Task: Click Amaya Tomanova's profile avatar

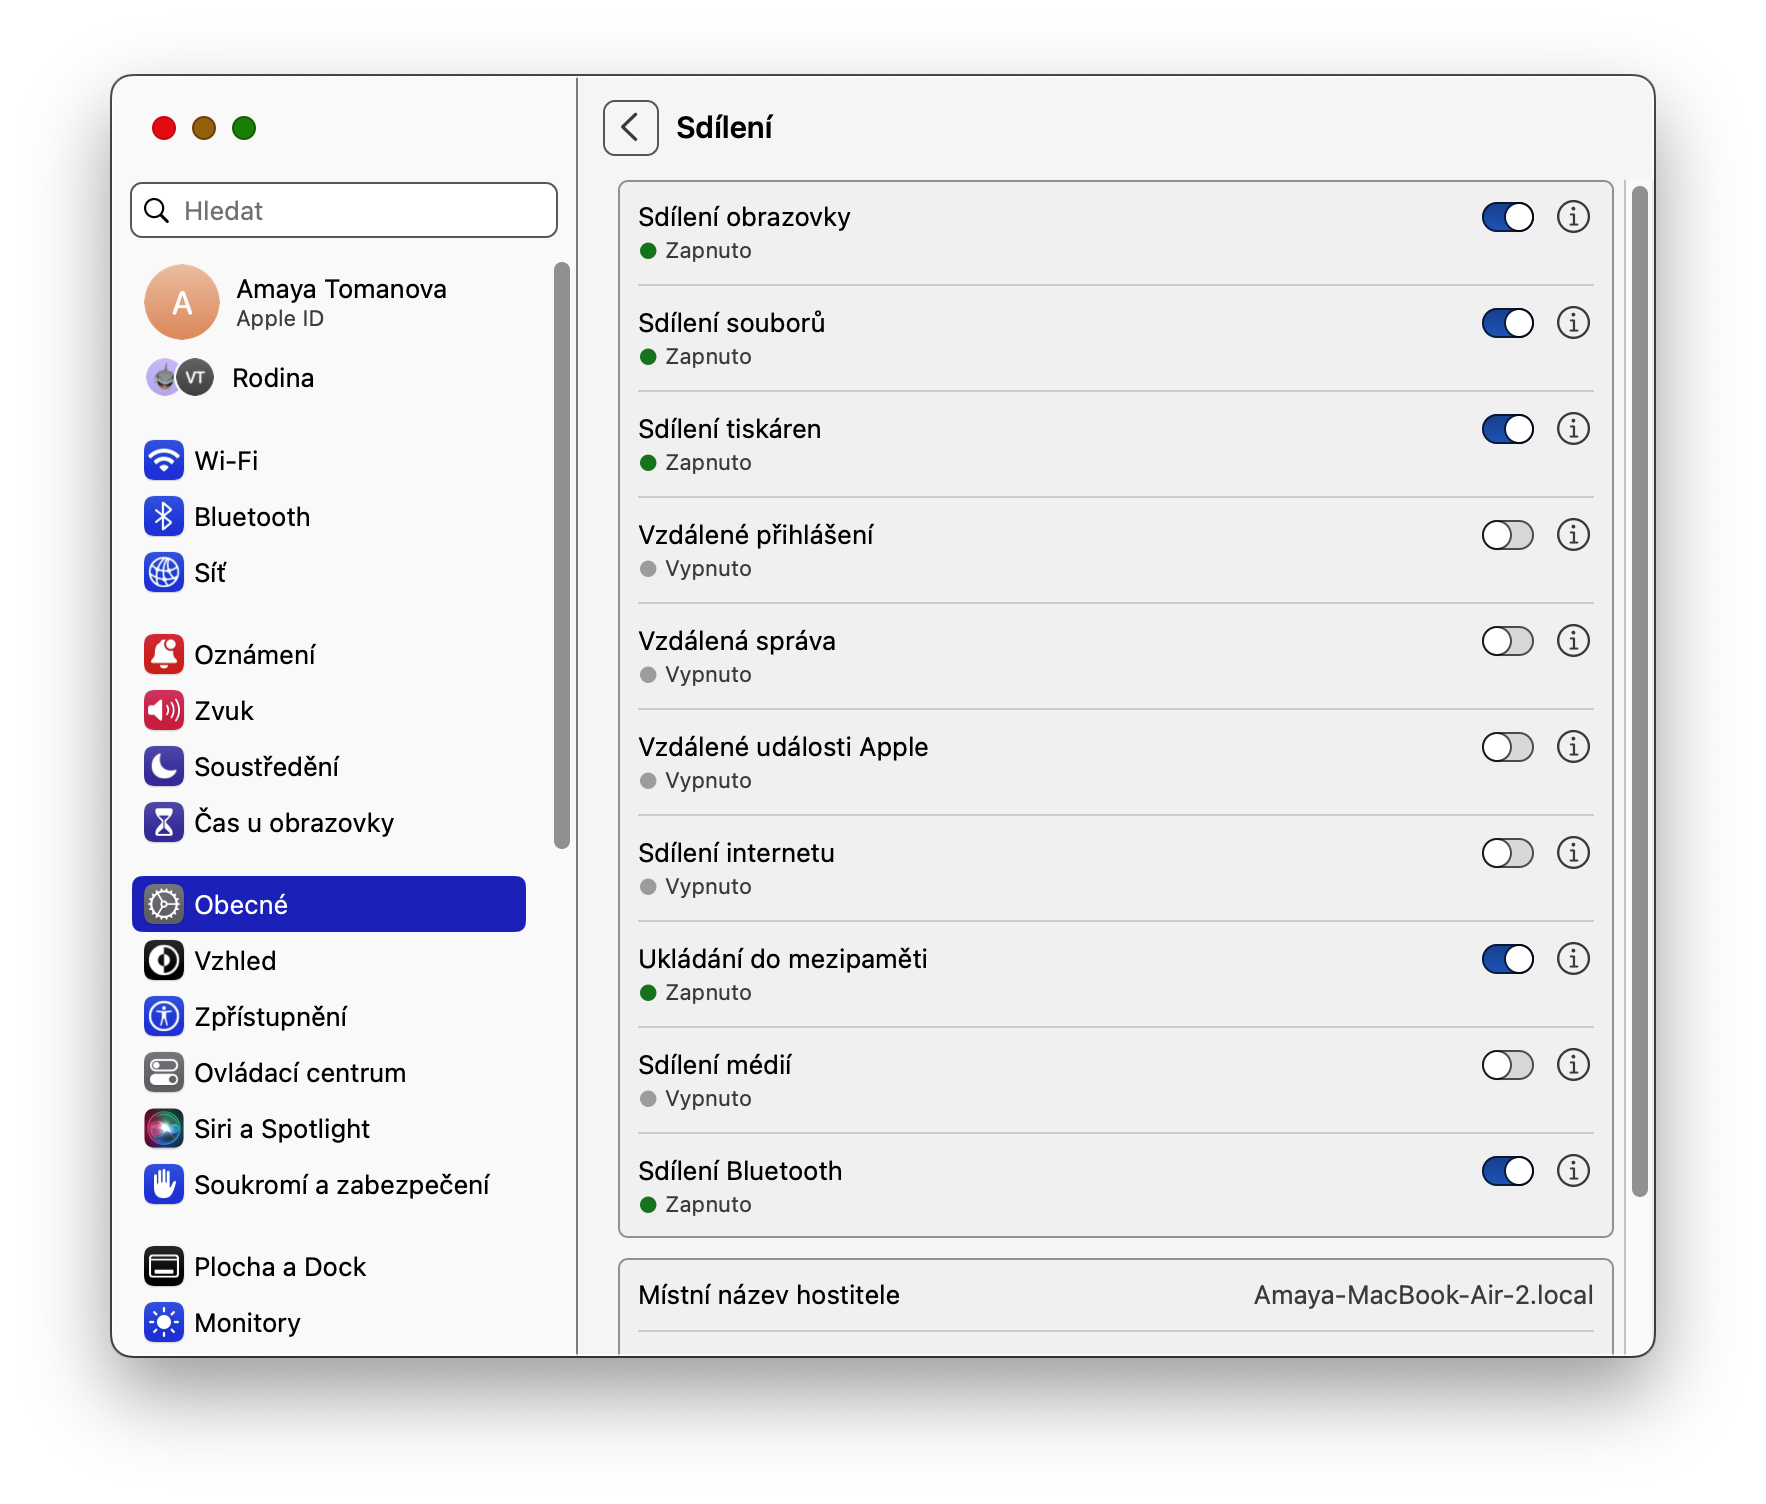Action: pyautogui.click(x=182, y=302)
